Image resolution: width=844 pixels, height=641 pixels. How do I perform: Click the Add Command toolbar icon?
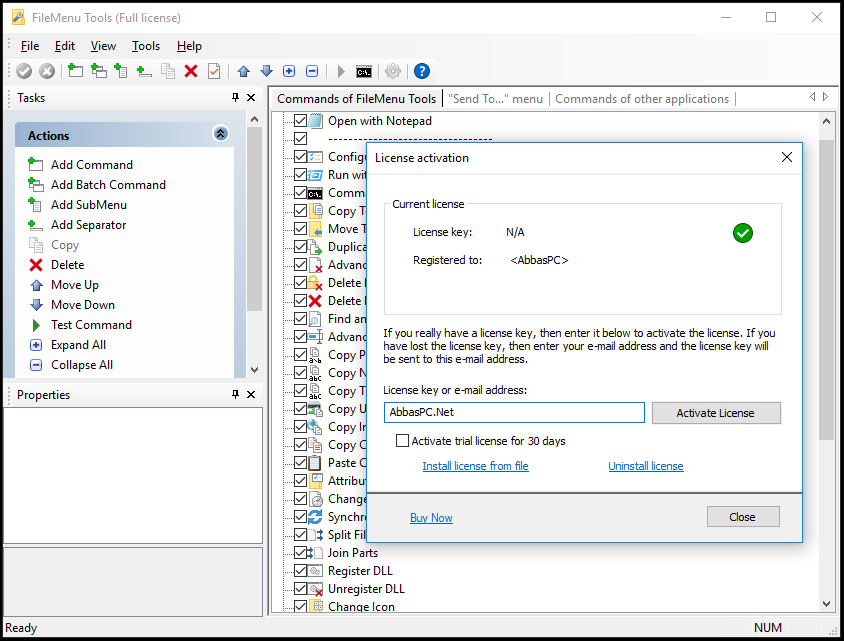pyautogui.click(x=75, y=71)
